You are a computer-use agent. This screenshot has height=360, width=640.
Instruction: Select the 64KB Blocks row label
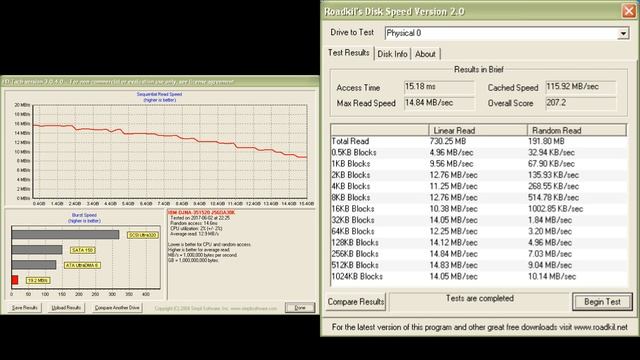tap(353, 231)
